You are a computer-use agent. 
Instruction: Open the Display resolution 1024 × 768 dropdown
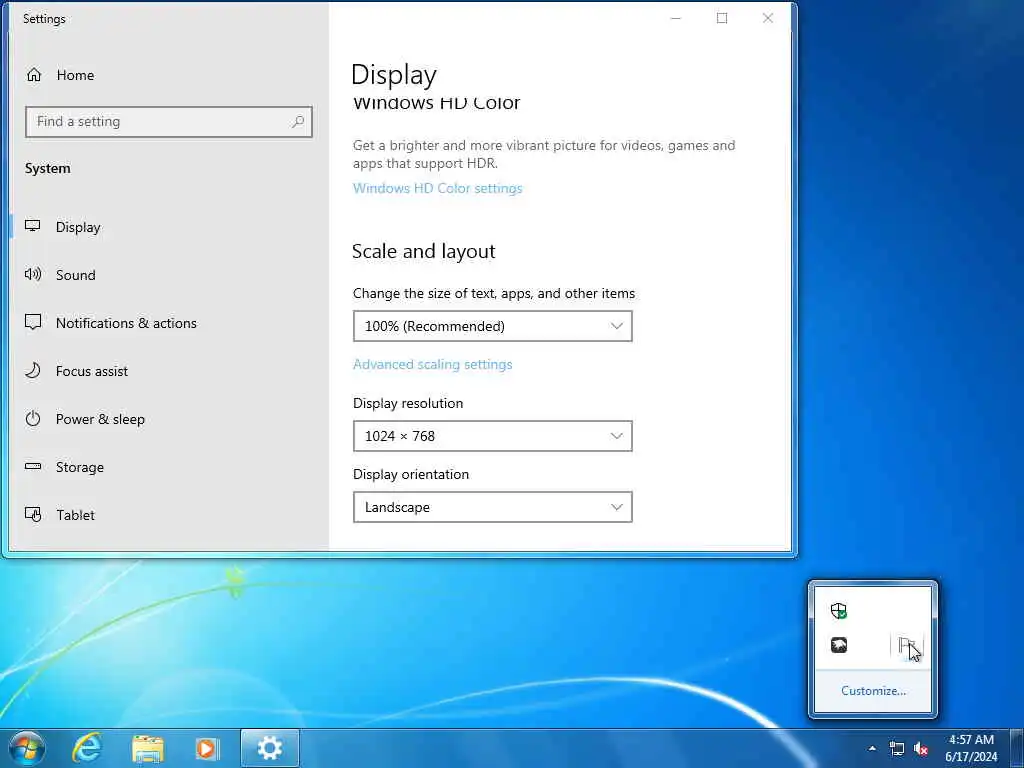[x=492, y=436]
